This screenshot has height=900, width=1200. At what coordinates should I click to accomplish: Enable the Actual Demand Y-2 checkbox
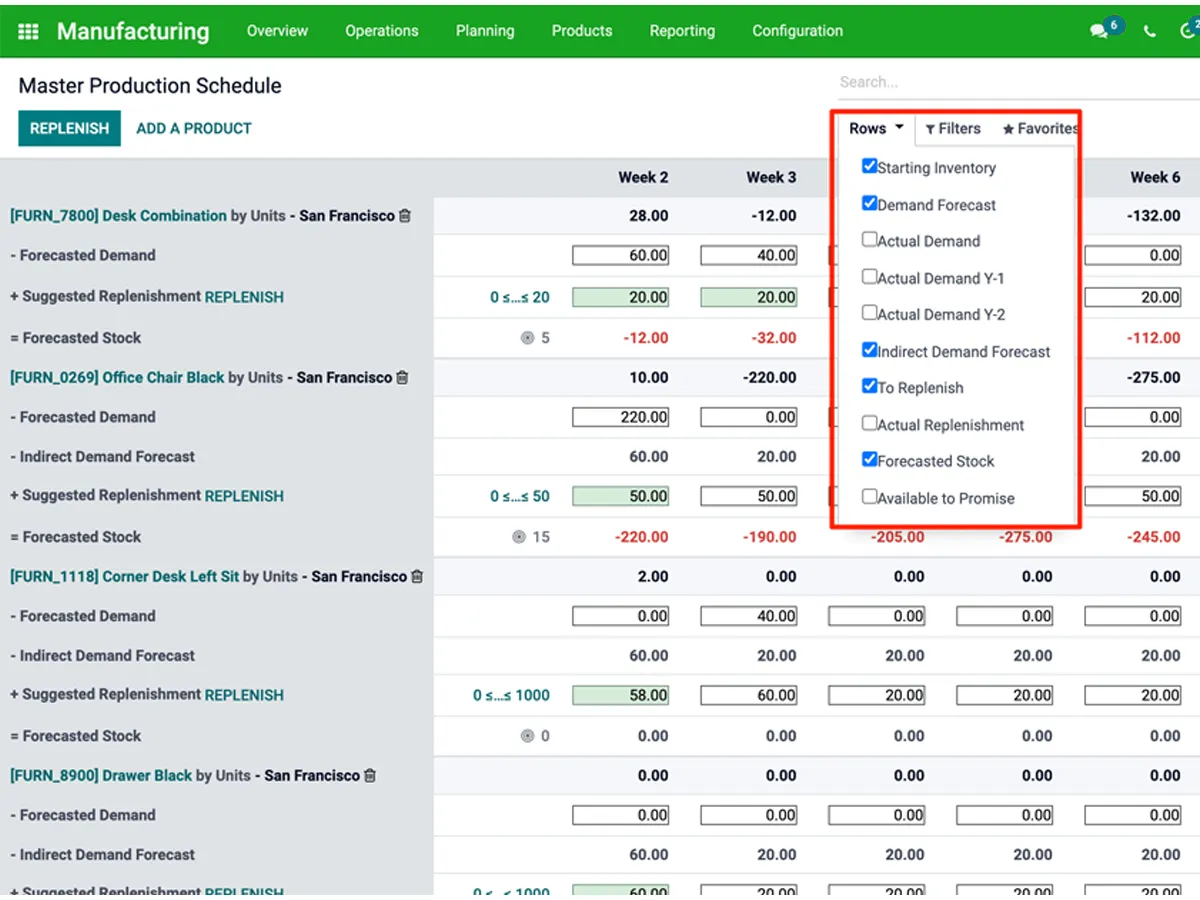pos(869,312)
